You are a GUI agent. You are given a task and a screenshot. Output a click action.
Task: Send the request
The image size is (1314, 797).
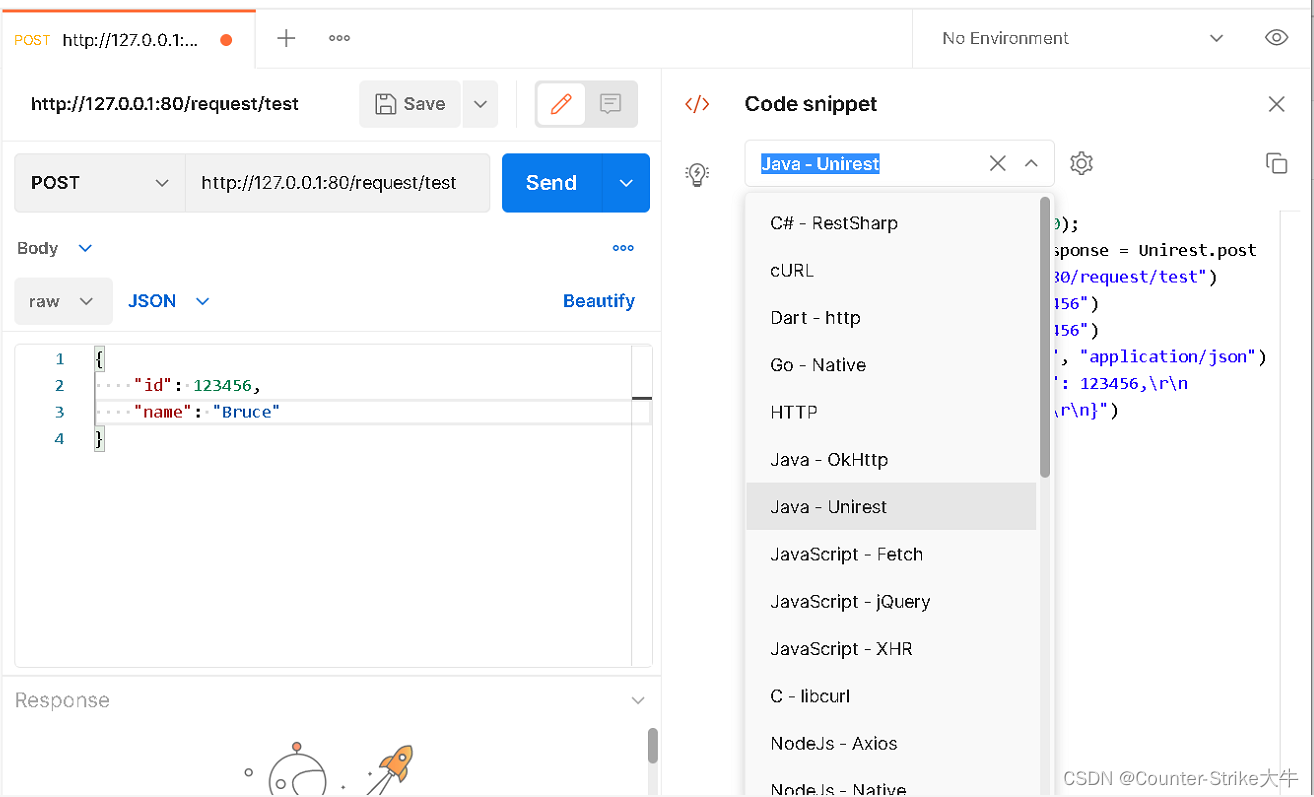(x=552, y=183)
